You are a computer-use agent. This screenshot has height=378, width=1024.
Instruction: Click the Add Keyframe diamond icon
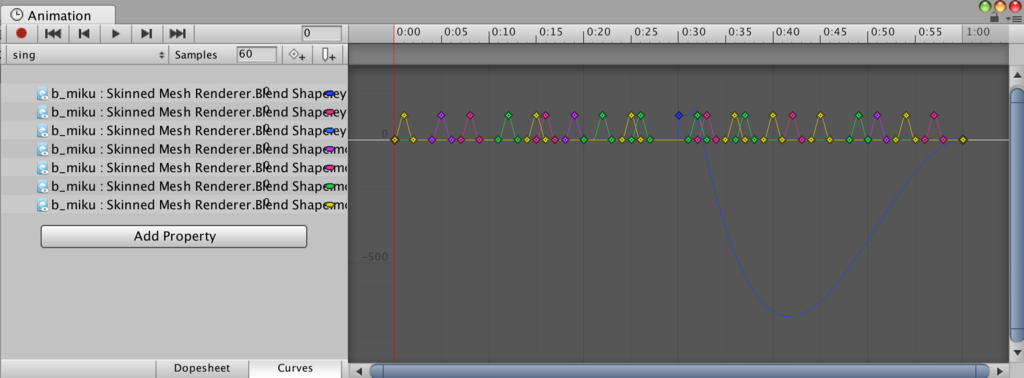tap(297, 55)
